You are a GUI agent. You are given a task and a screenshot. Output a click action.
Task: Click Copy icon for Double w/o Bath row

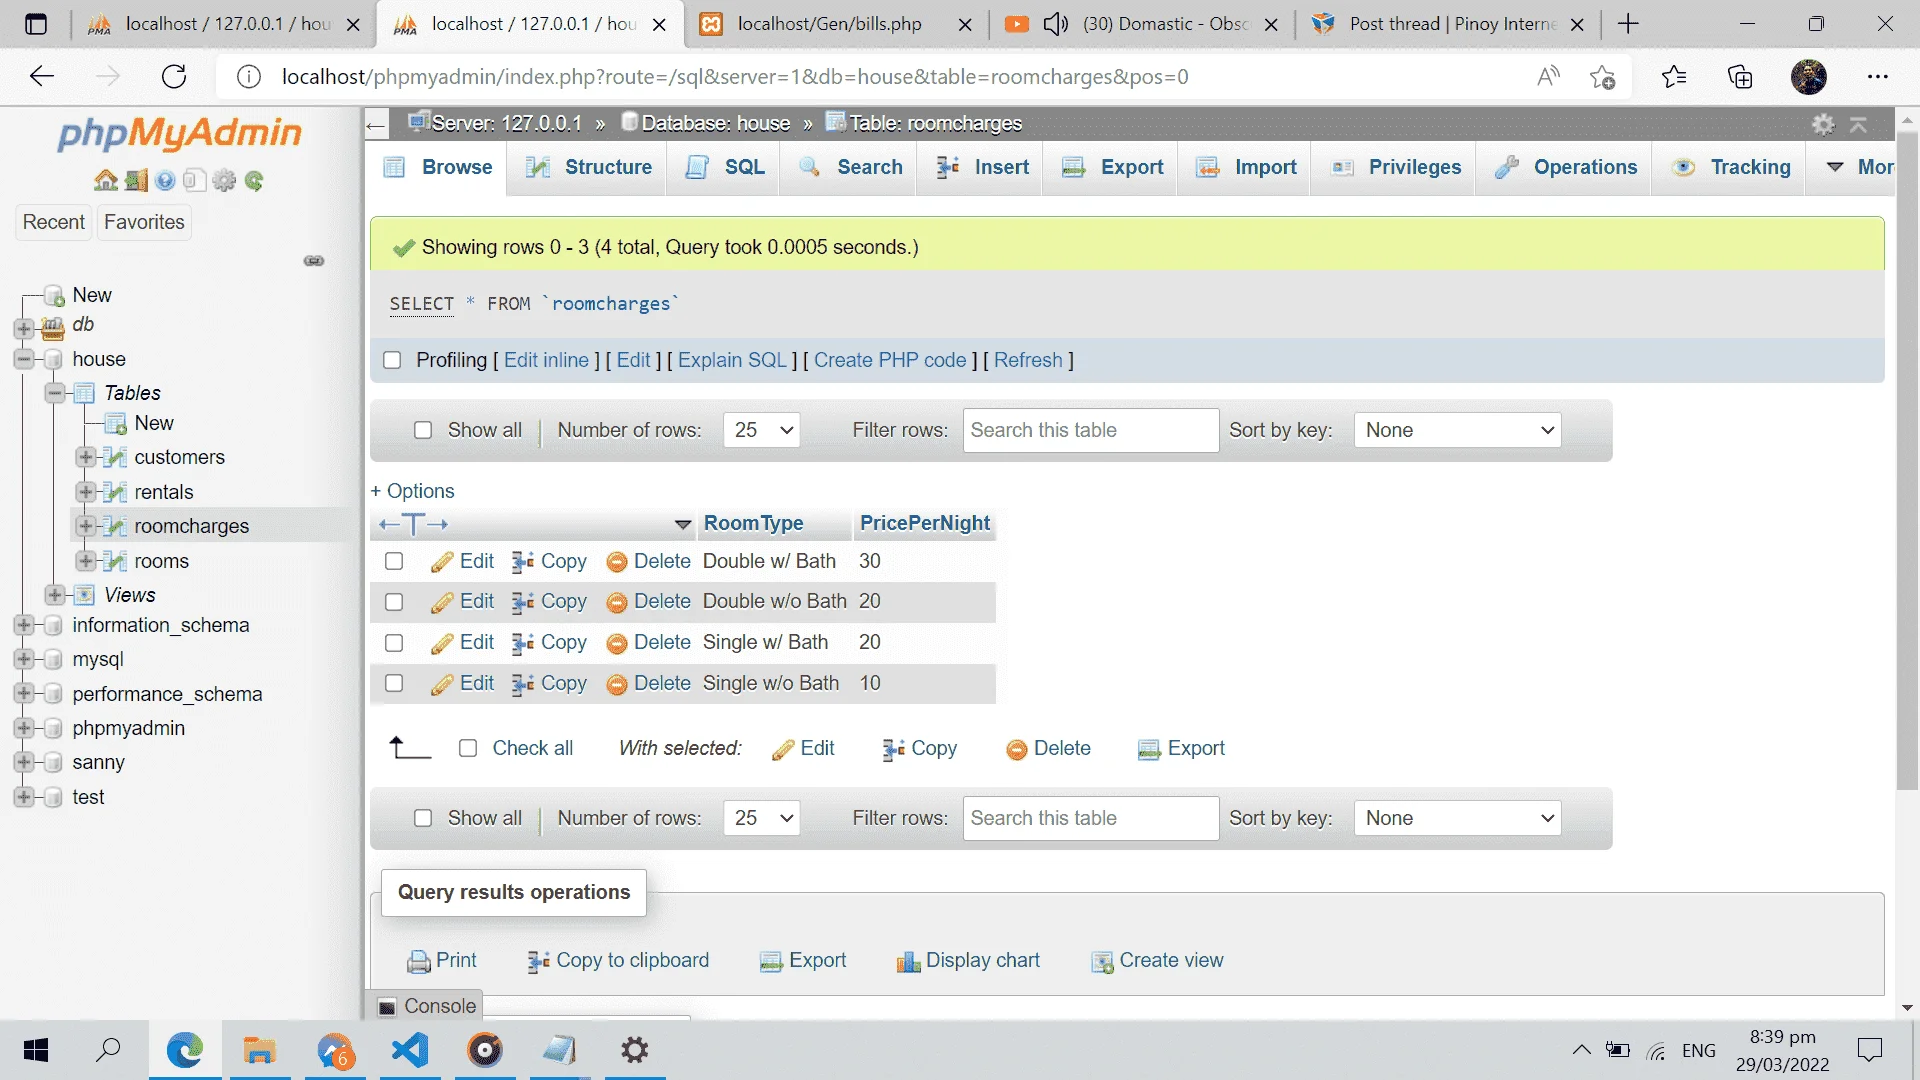point(522,602)
